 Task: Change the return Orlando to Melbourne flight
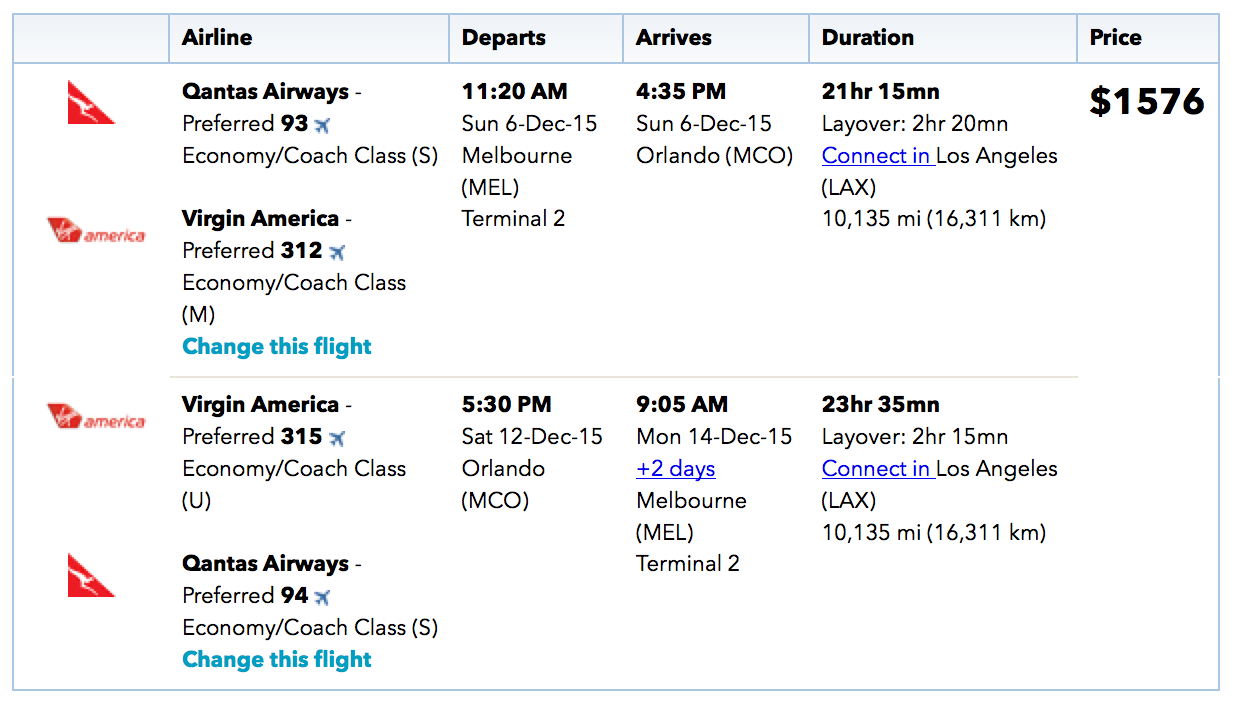(277, 660)
